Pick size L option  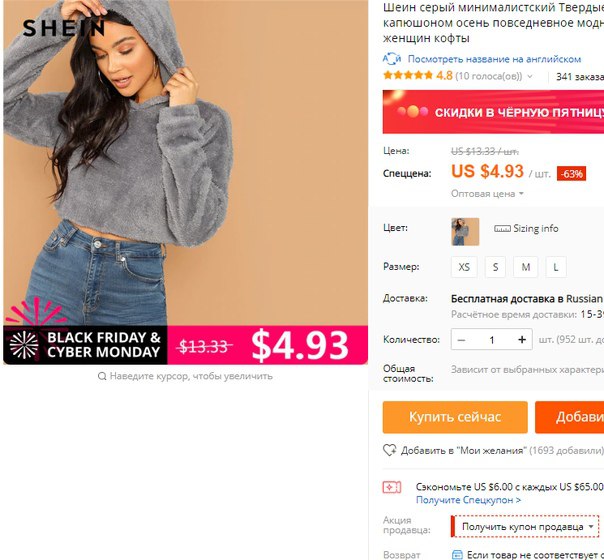pyautogui.click(x=556, y=267)
